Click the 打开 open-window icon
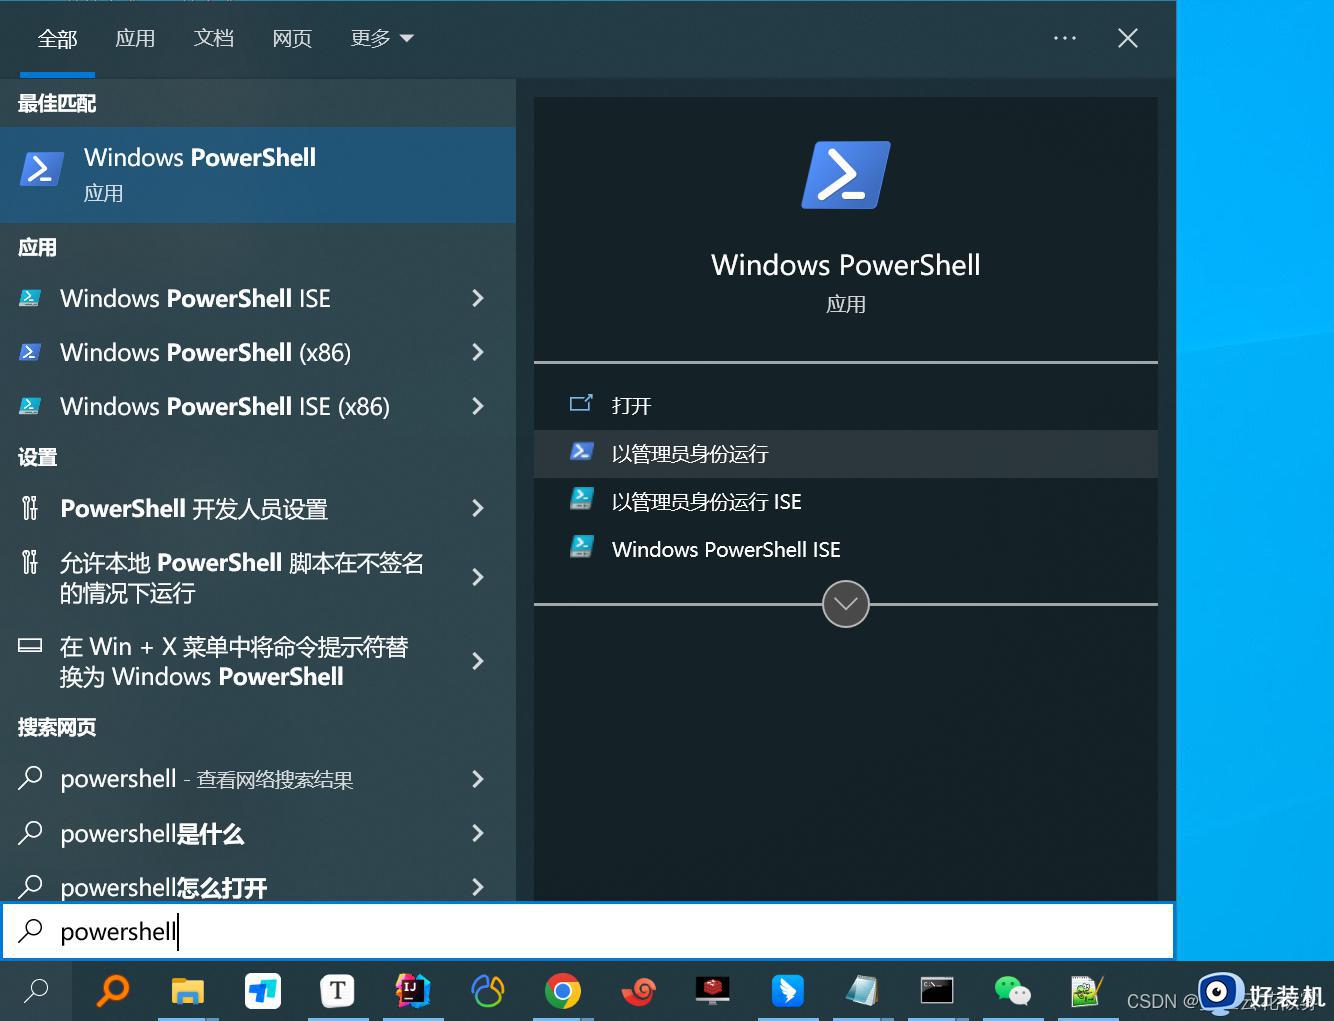 click(581, 404)
